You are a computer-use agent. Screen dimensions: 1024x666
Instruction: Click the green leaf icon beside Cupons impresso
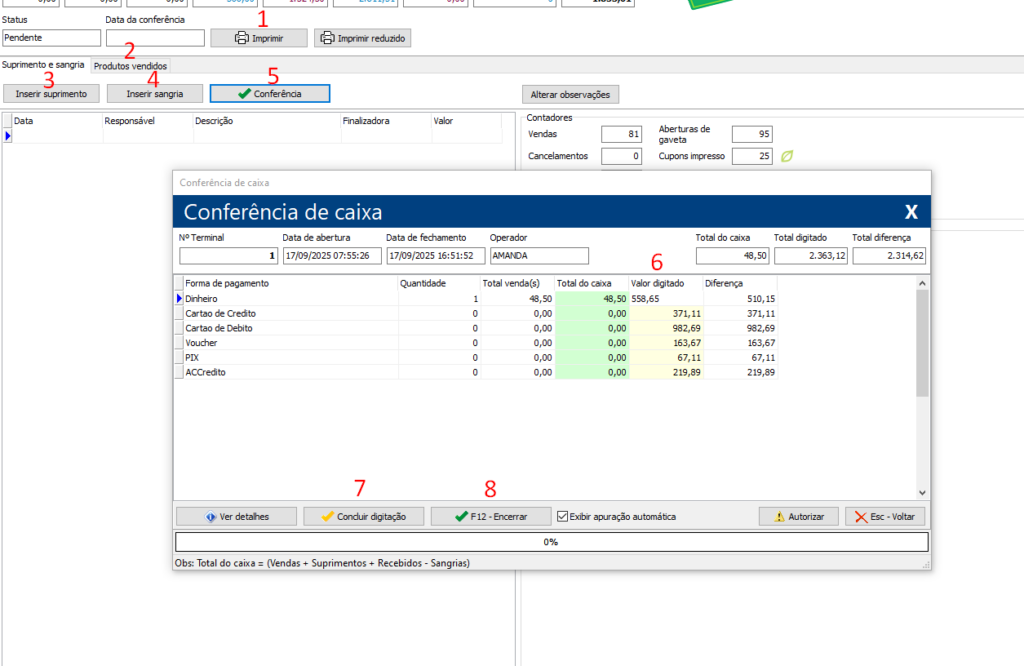pyautogui.click(x=787, y=156)
